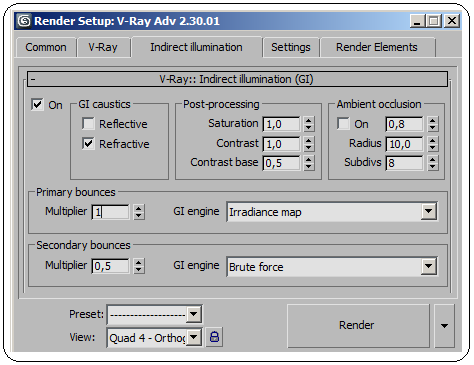Image resolution: width=474 pixels, height=365 pixels.
Task: Click the Saturation spinner arrows
Action: [x=309, y=124]
